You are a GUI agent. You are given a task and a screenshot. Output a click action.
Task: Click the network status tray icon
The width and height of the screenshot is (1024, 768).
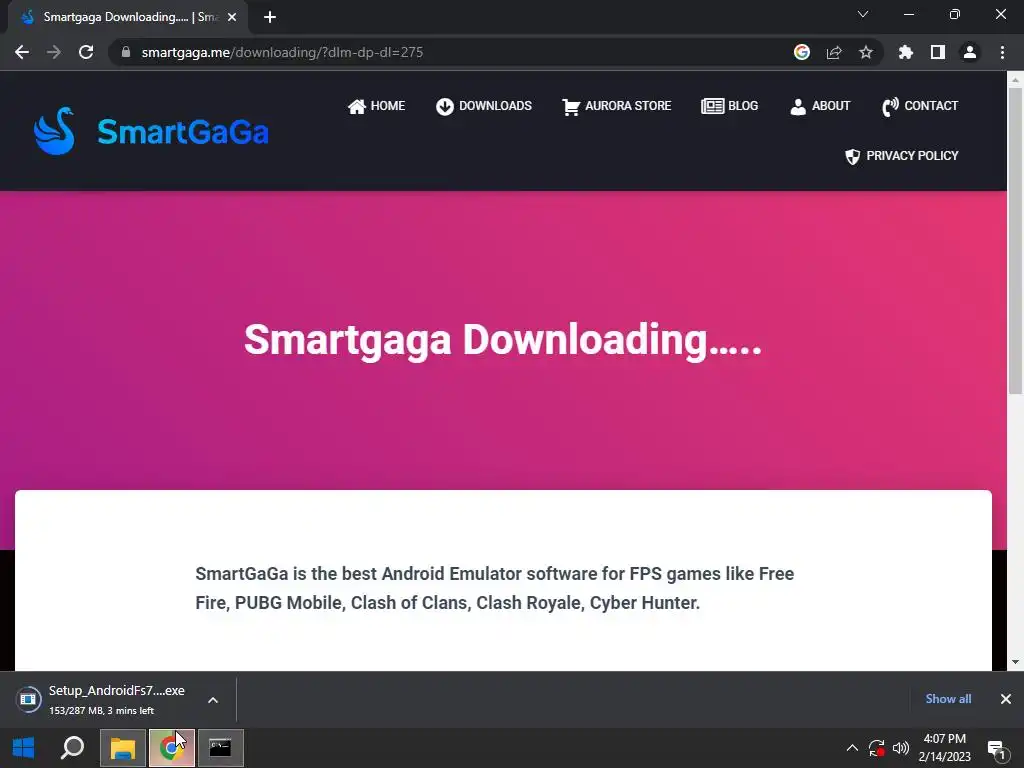876,748
